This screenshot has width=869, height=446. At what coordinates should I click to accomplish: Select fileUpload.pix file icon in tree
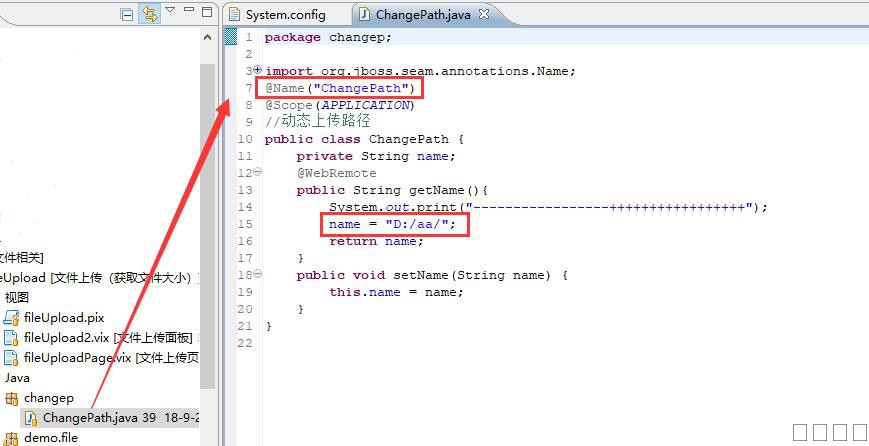coord(12,318)
